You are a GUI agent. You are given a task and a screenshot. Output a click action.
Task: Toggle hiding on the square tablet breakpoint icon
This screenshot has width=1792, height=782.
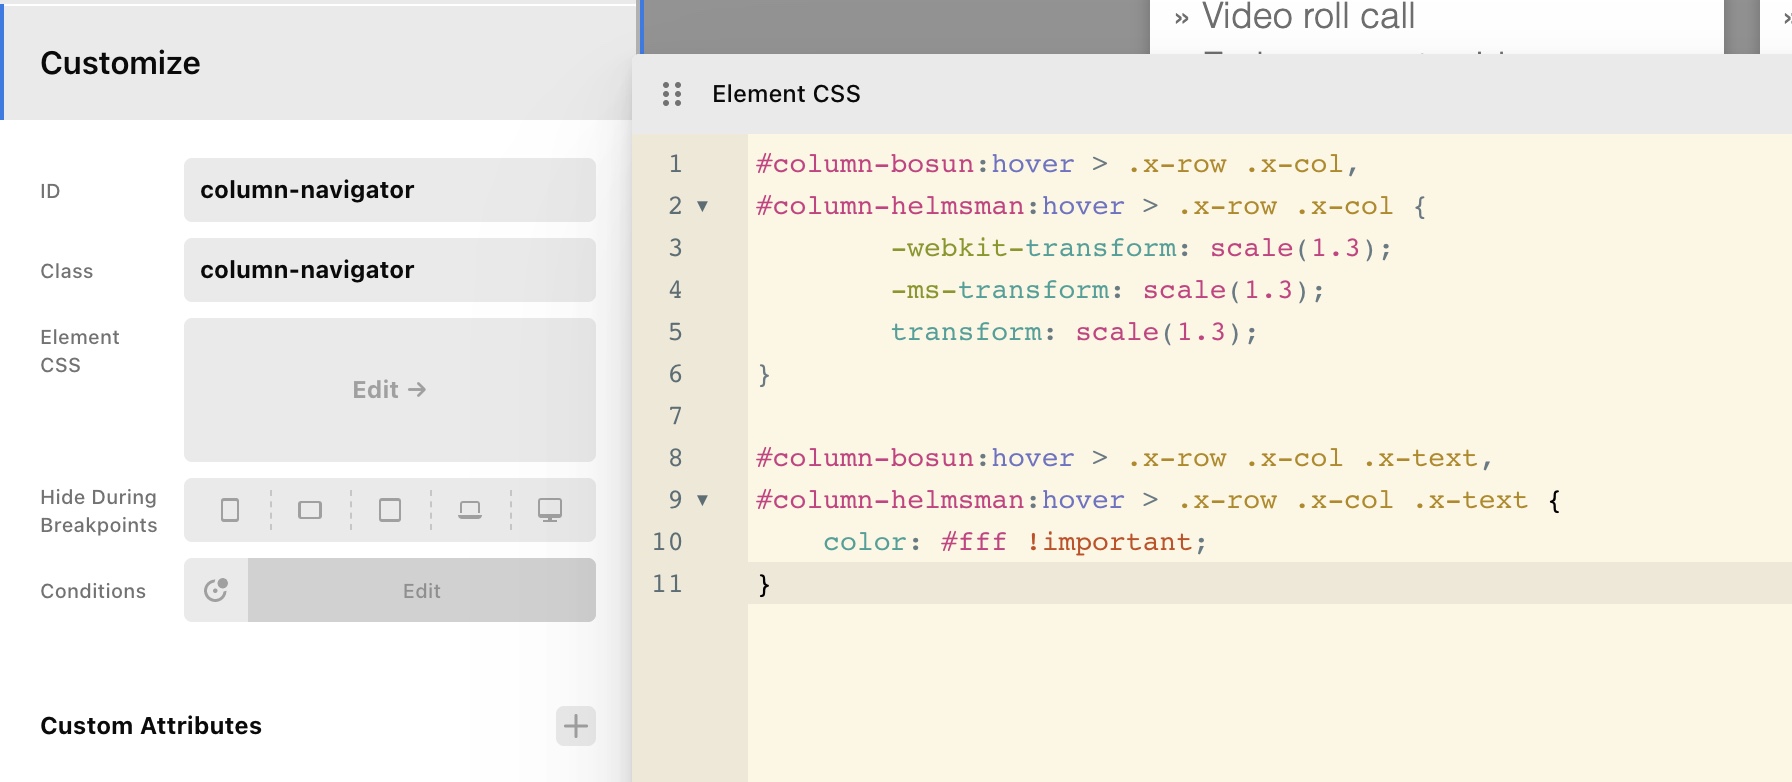pos(390,510)
